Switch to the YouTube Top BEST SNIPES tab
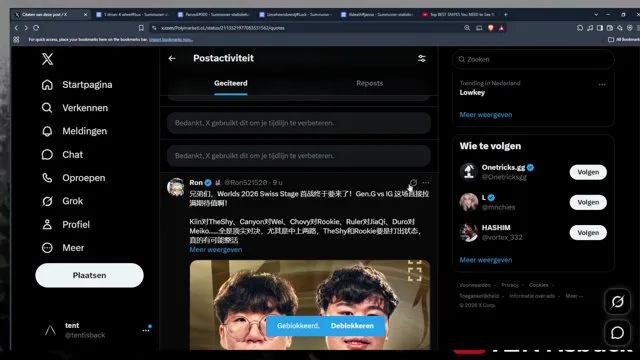Screen dimensions: 640x360 coord(458,15)
